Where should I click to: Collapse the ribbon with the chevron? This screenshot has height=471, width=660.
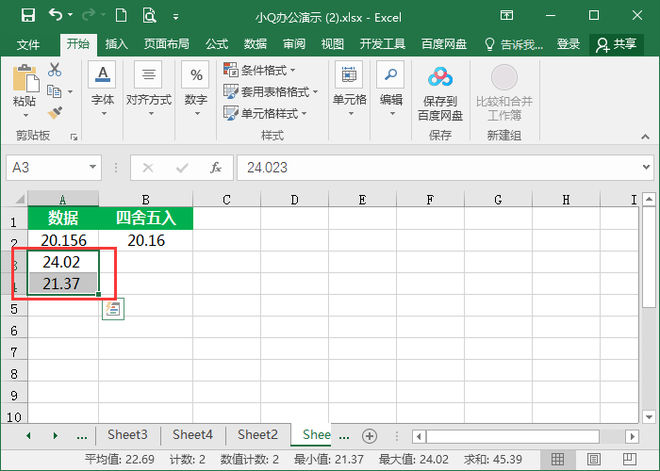pos(645,137)
